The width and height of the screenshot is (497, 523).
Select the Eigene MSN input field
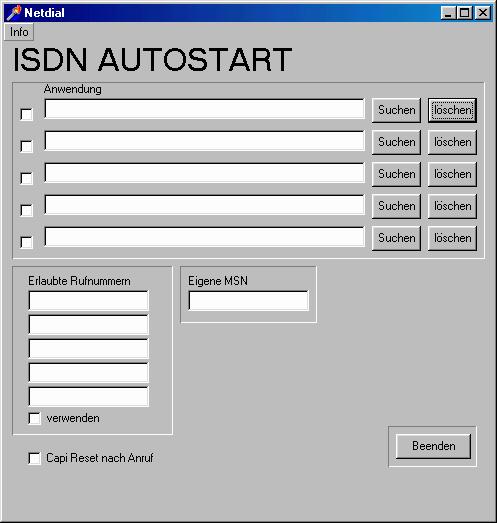coord(248,301)
